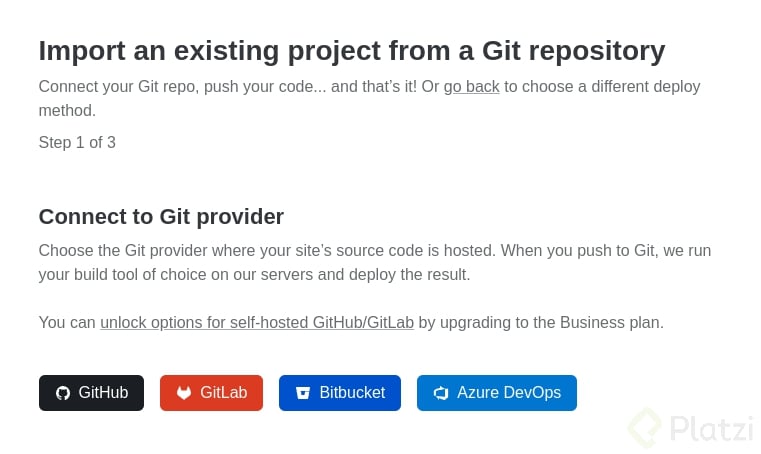Click the Azure DevOps logo icon
This screenshot has height=454, width=761.
tap(441, 393)
